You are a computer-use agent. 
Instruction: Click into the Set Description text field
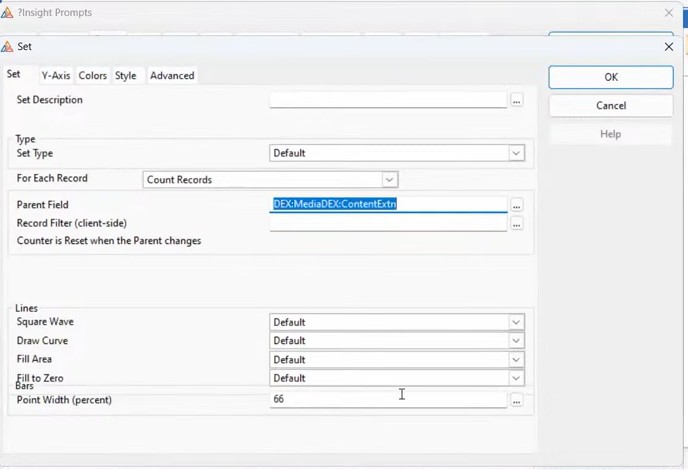[388, 100]
